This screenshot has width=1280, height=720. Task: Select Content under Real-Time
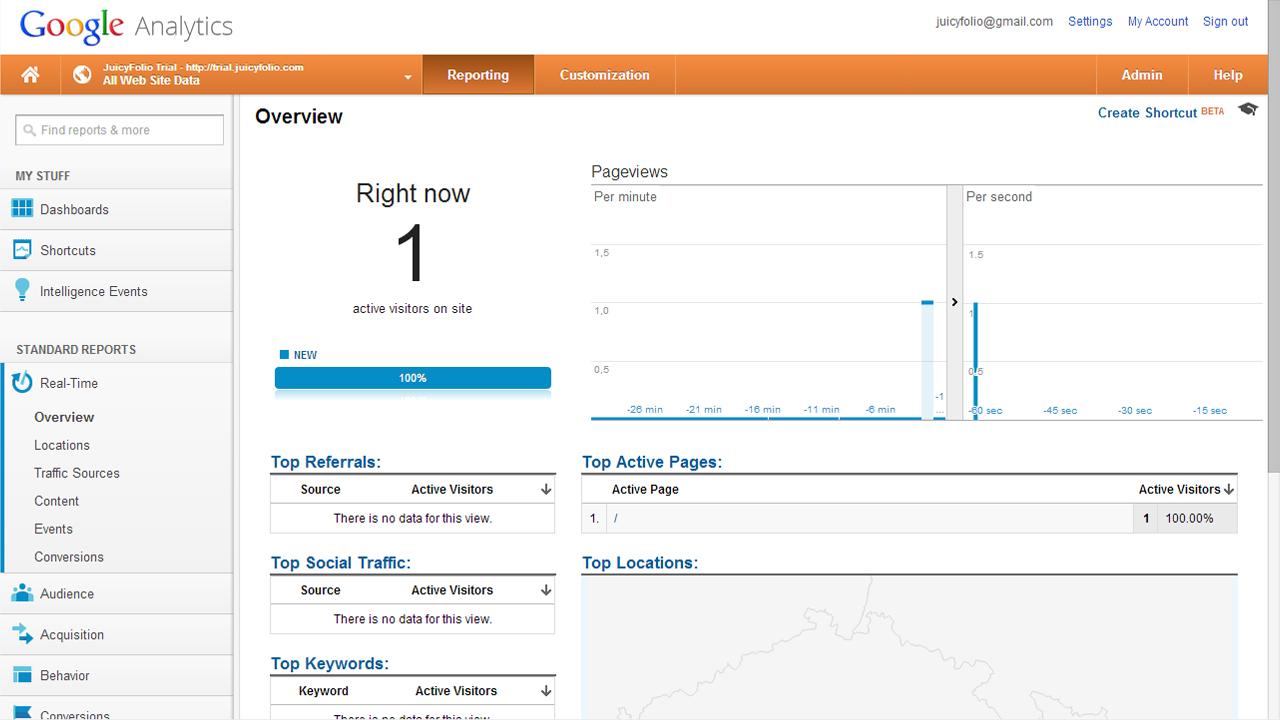(x=56, y=501)
